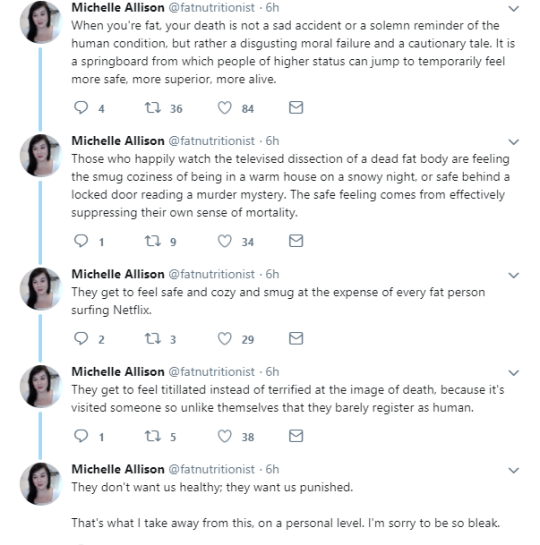Viewport: 540px width, 545px height.
Task: Expand options chevron on 'televised dissection' tweet
Action: click(514, 142)
